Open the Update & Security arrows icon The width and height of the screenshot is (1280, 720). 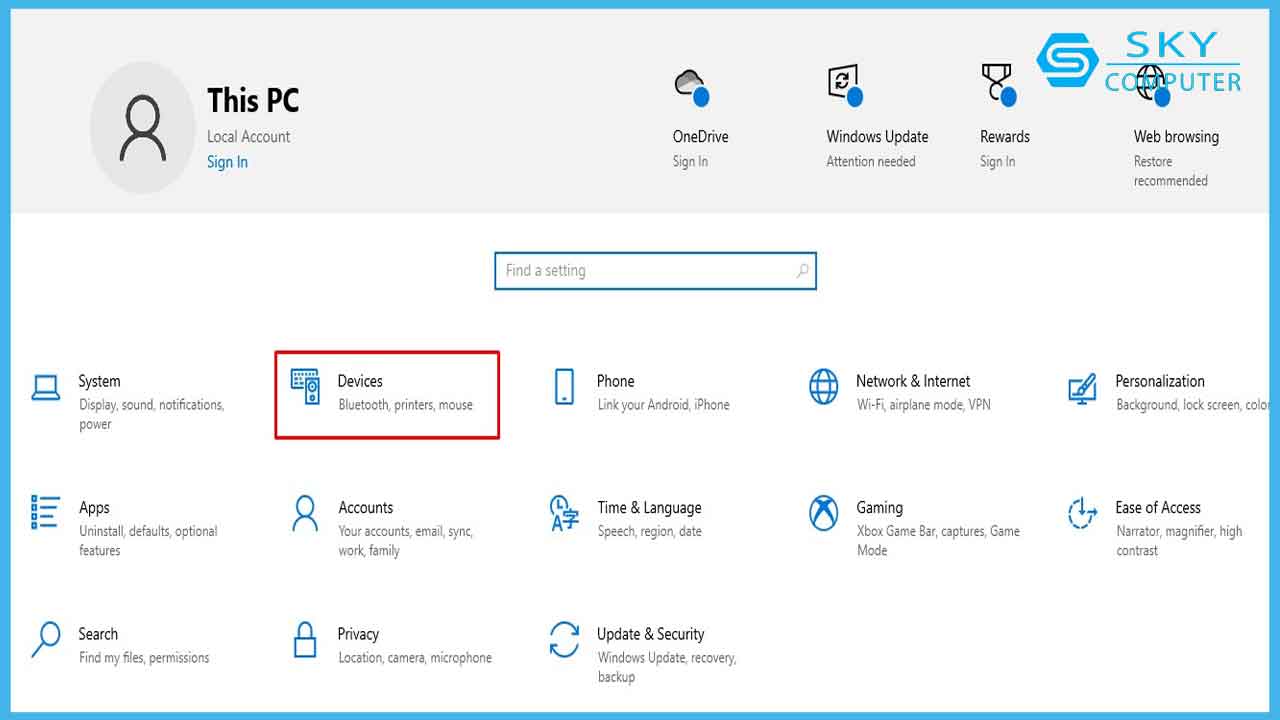[x=565, y=640]
